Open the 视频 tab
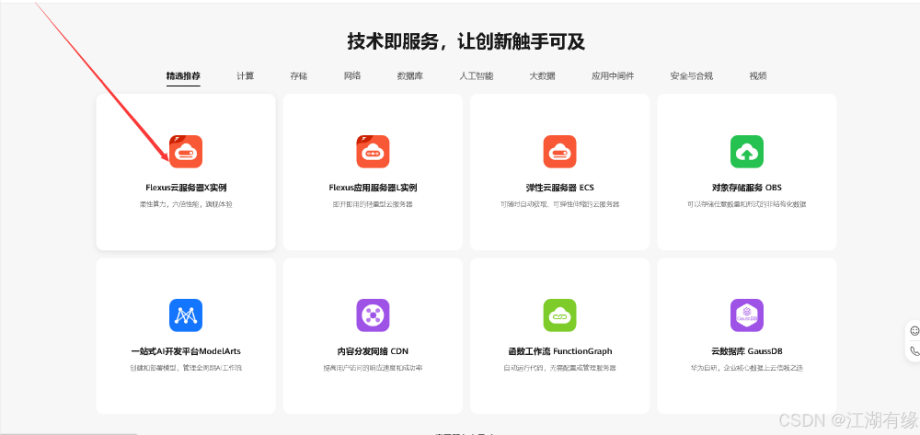 click(x=758, y=76)
